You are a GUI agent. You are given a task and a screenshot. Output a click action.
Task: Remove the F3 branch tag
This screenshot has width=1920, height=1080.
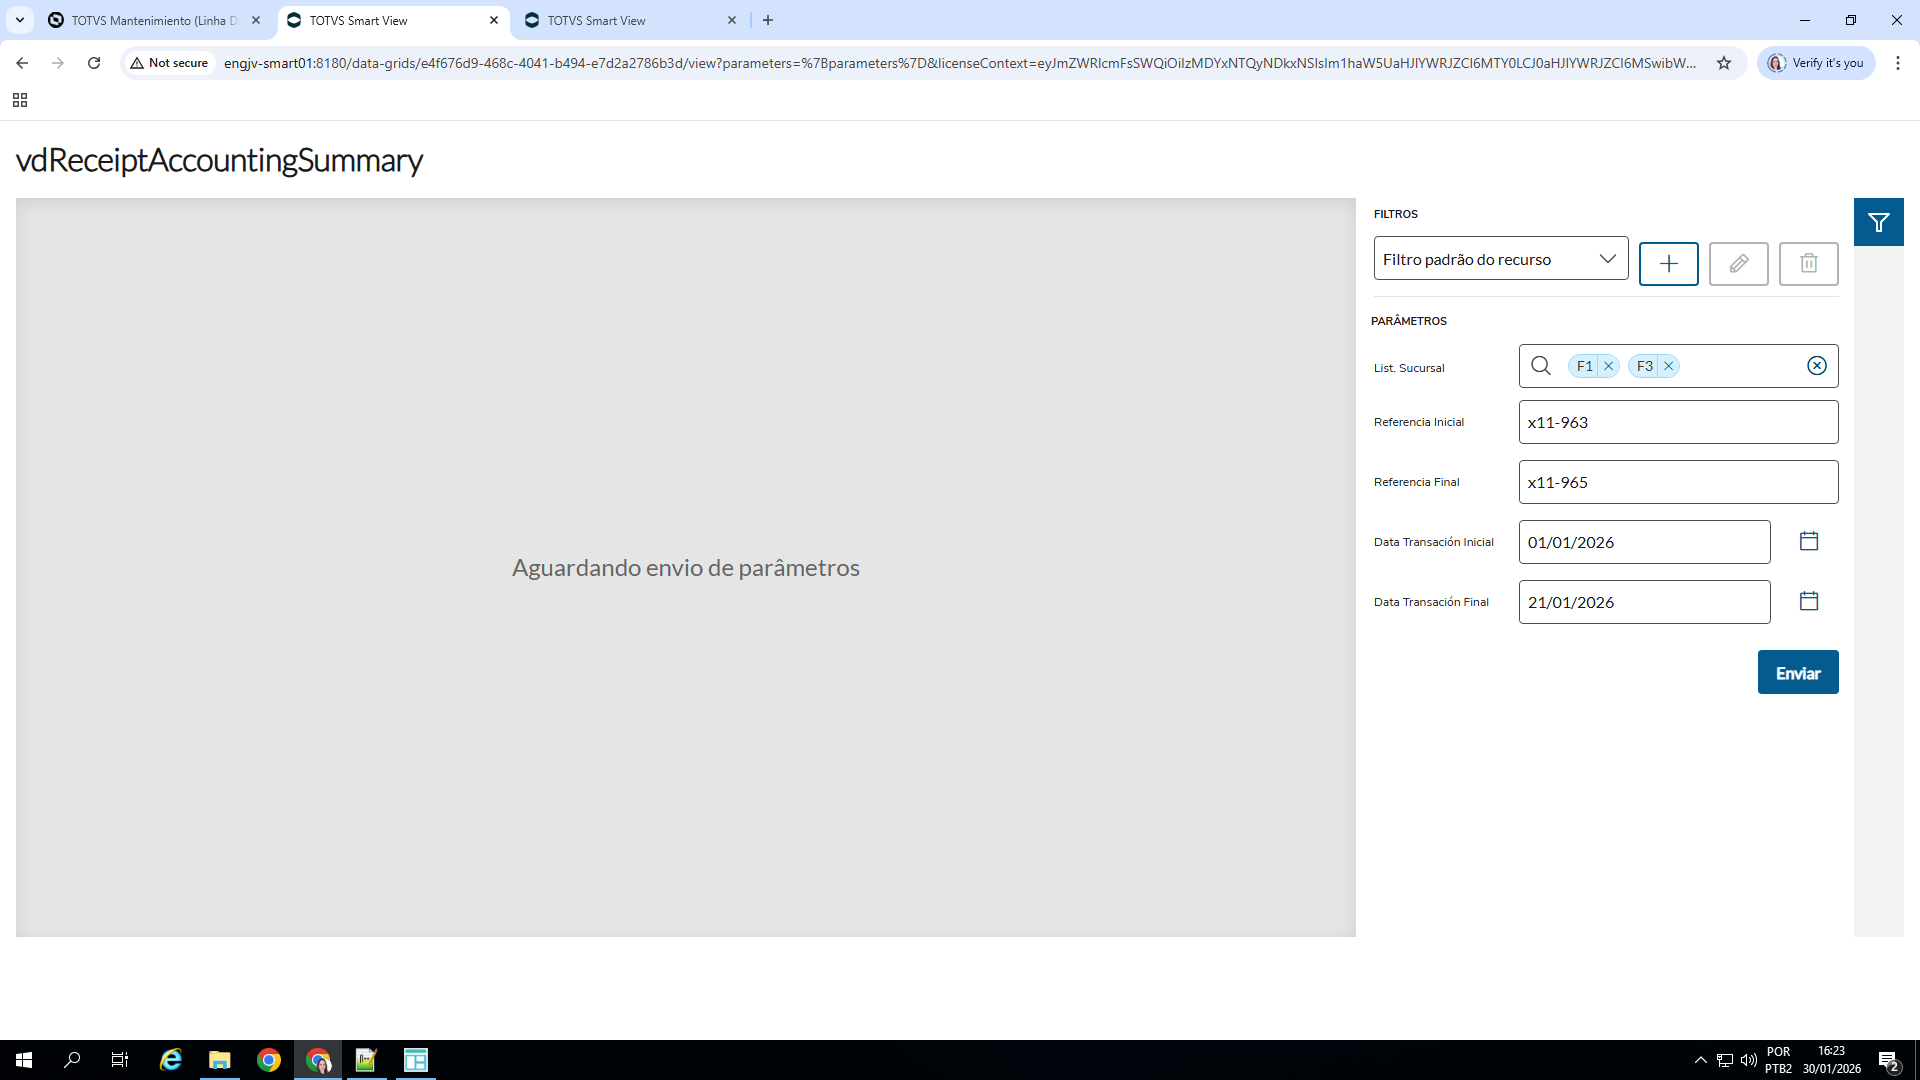(1669, 366)
